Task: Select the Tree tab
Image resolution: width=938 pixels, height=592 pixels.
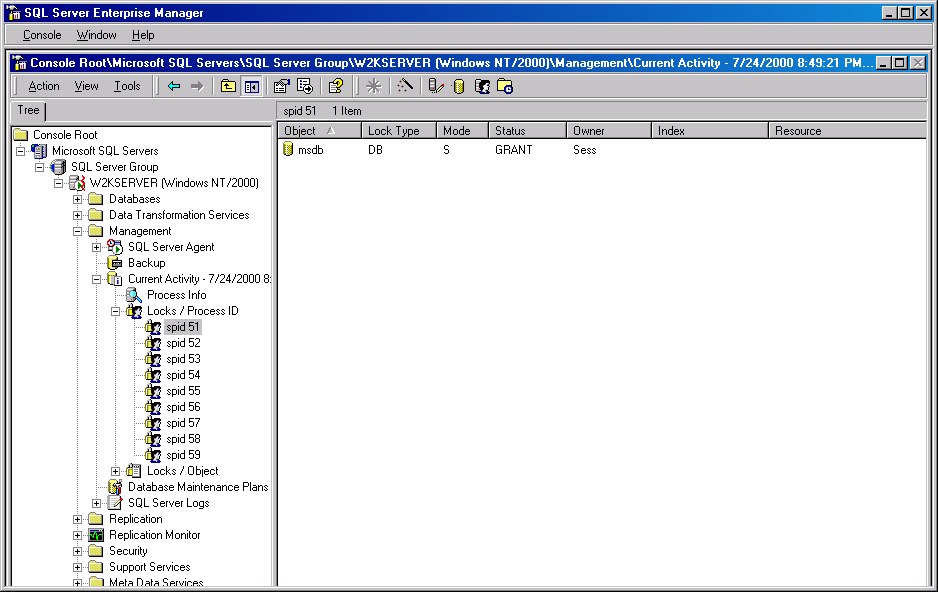Action: [x=28, y=111]
